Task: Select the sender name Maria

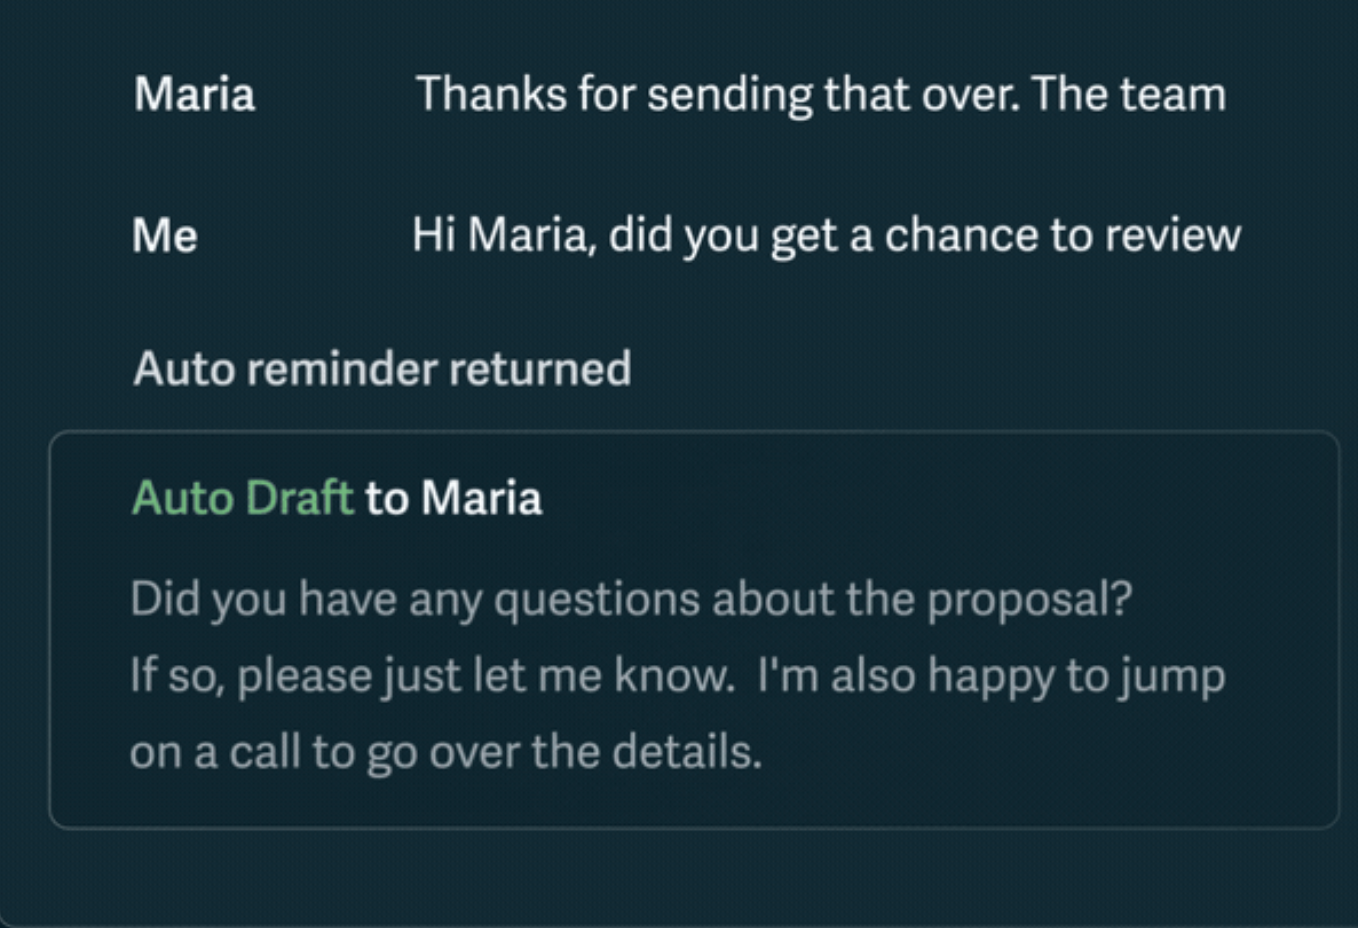Action: pyautogui.click(x=194, y=93)
